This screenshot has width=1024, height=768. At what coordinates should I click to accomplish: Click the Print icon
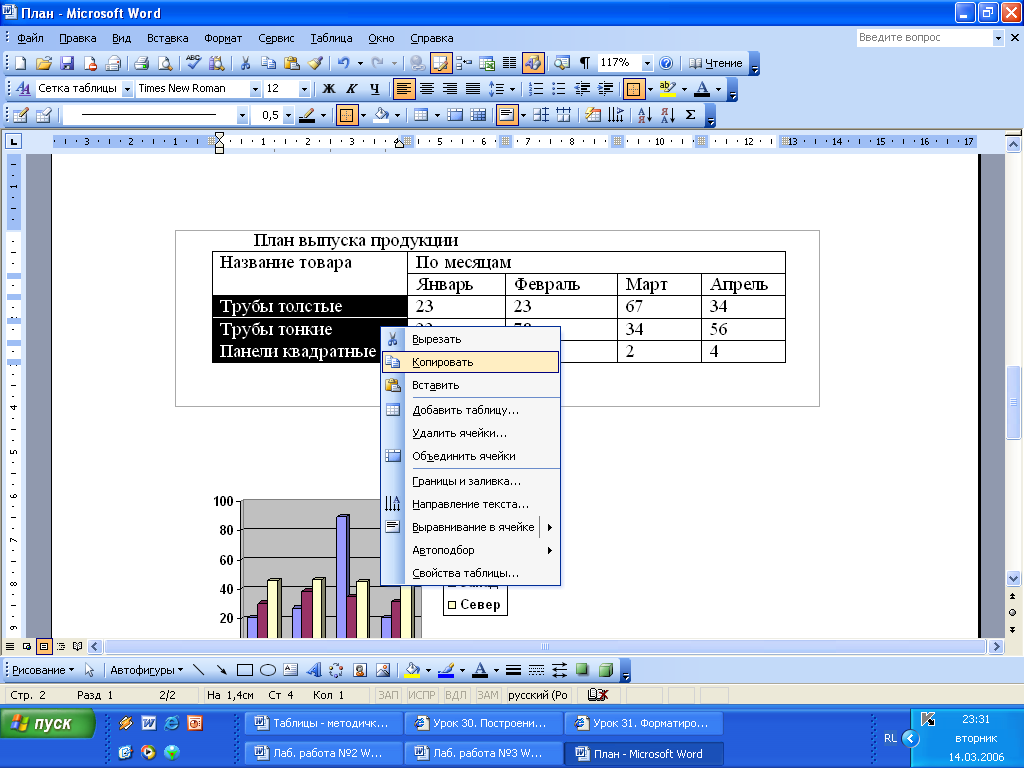[141, 63]
